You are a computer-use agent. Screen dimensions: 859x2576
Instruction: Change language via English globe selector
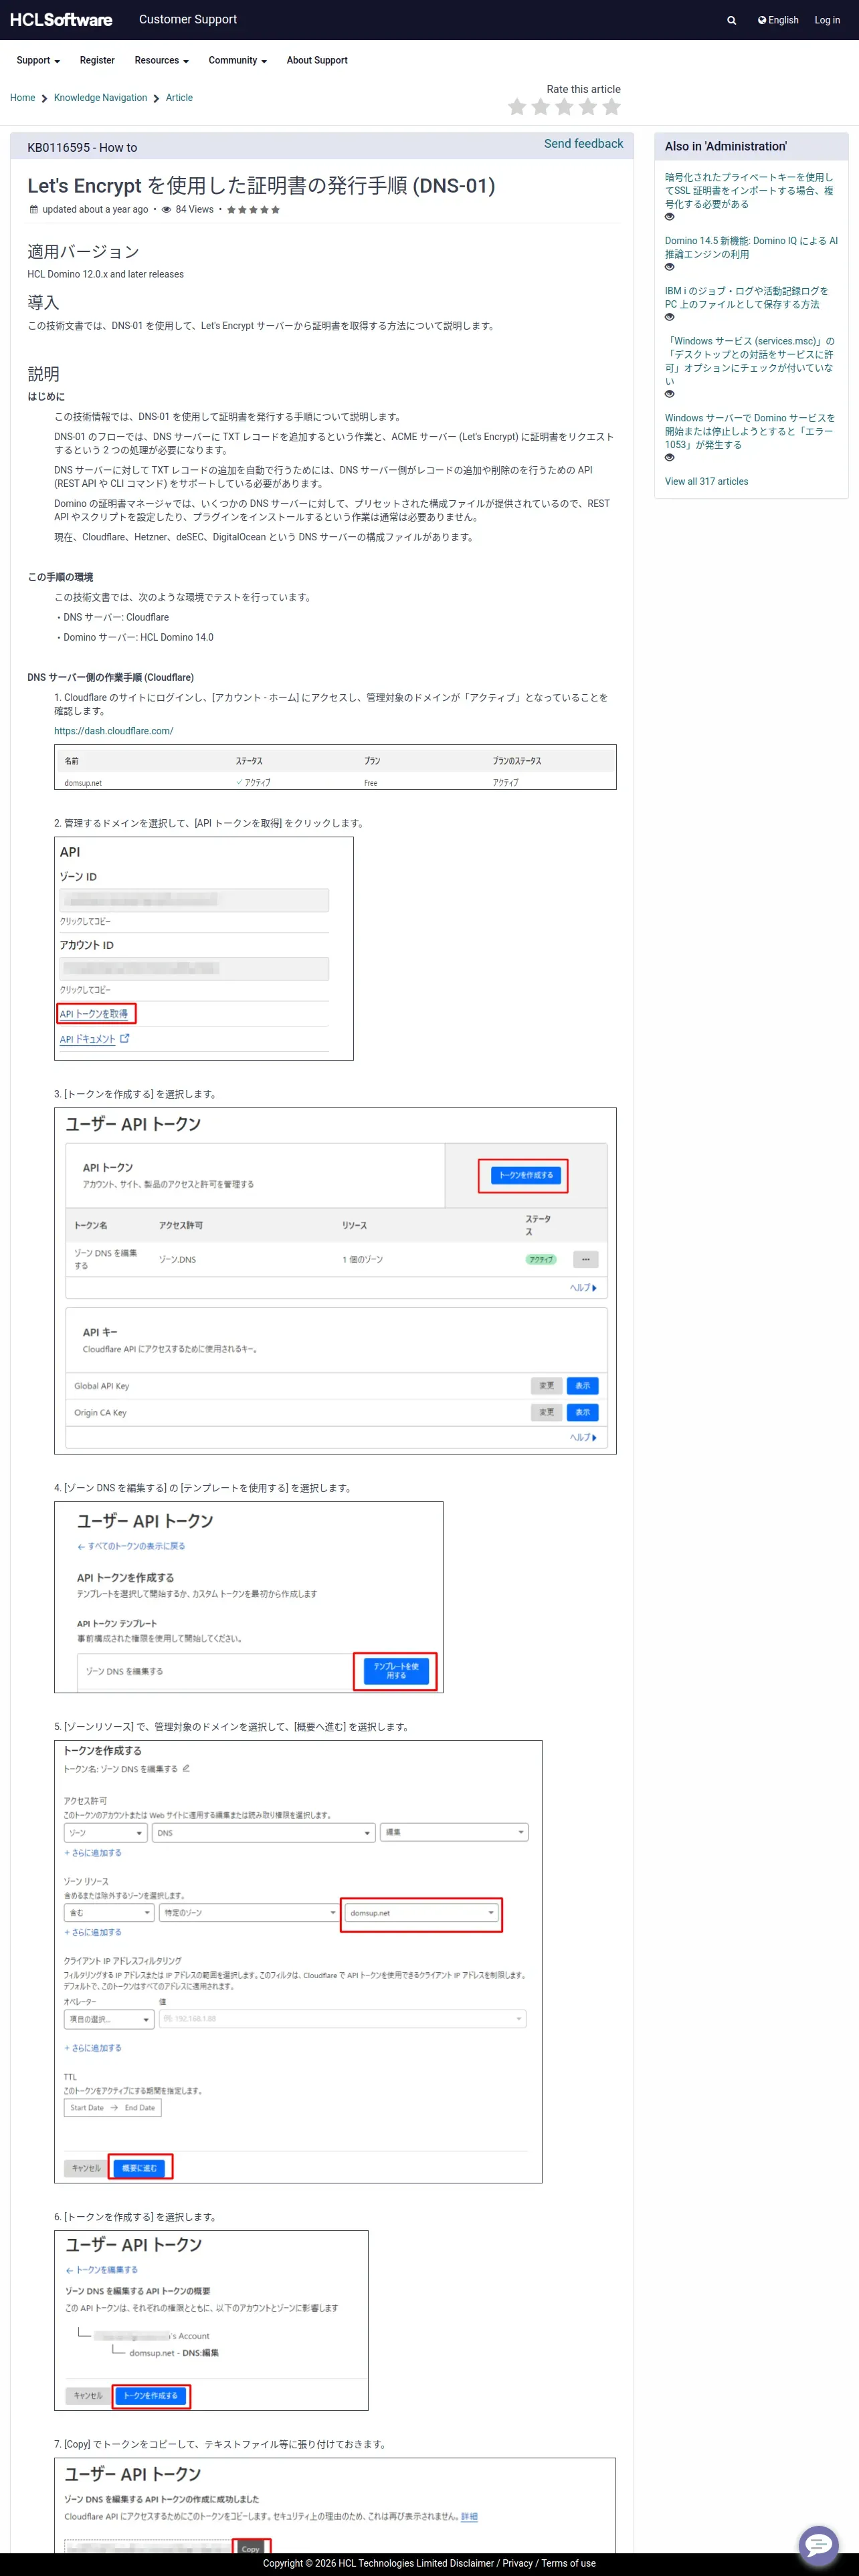pos(778,20)
